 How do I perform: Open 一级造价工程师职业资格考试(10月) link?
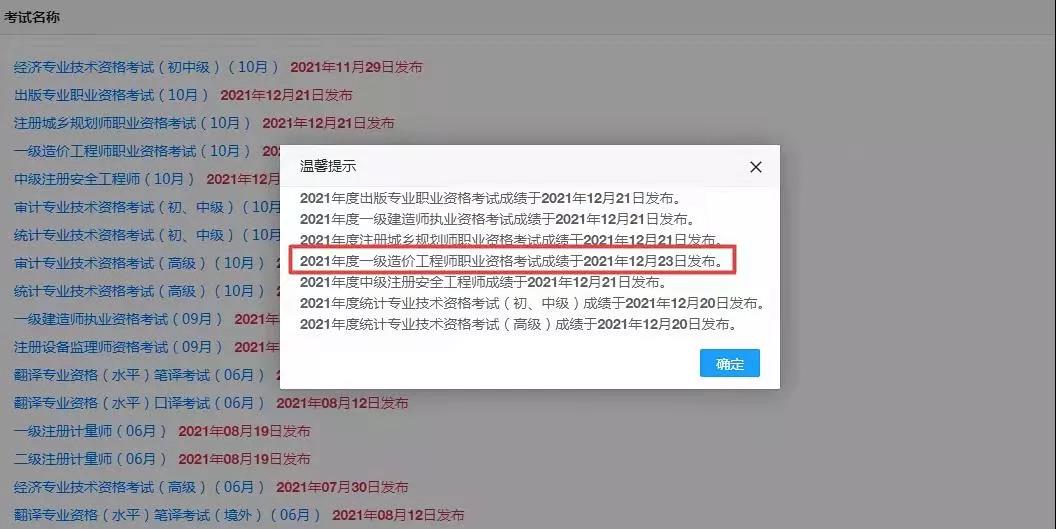pos(132,151)
